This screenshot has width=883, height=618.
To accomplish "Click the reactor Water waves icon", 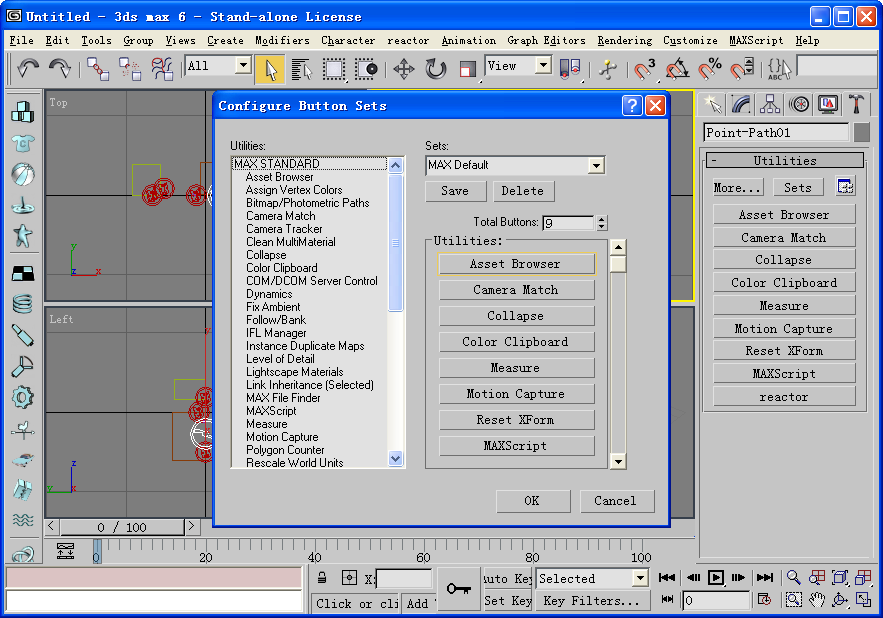I will tap(23, 519).
